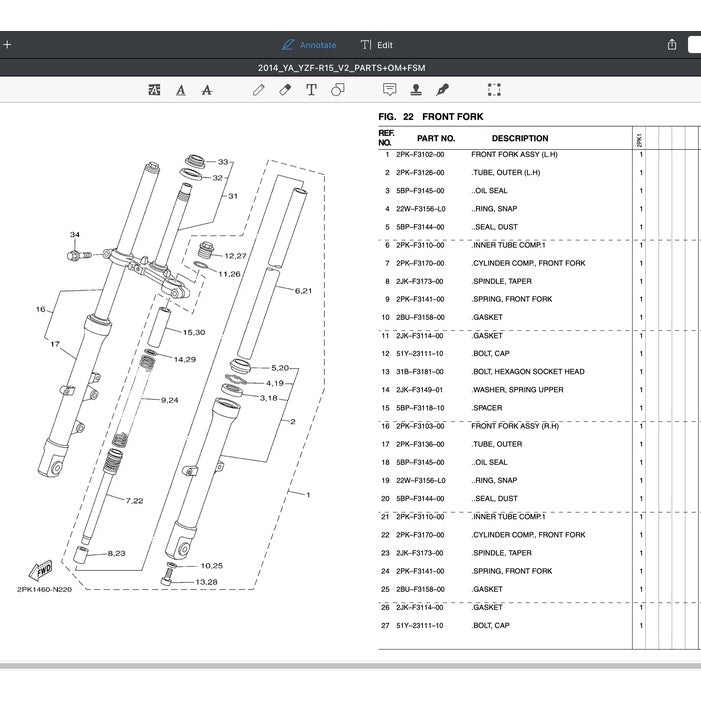Image resolution: width=701 pixels, height=701 pixels.
Task: Switch to Edit mode
Action: click(x=377, y=45)
